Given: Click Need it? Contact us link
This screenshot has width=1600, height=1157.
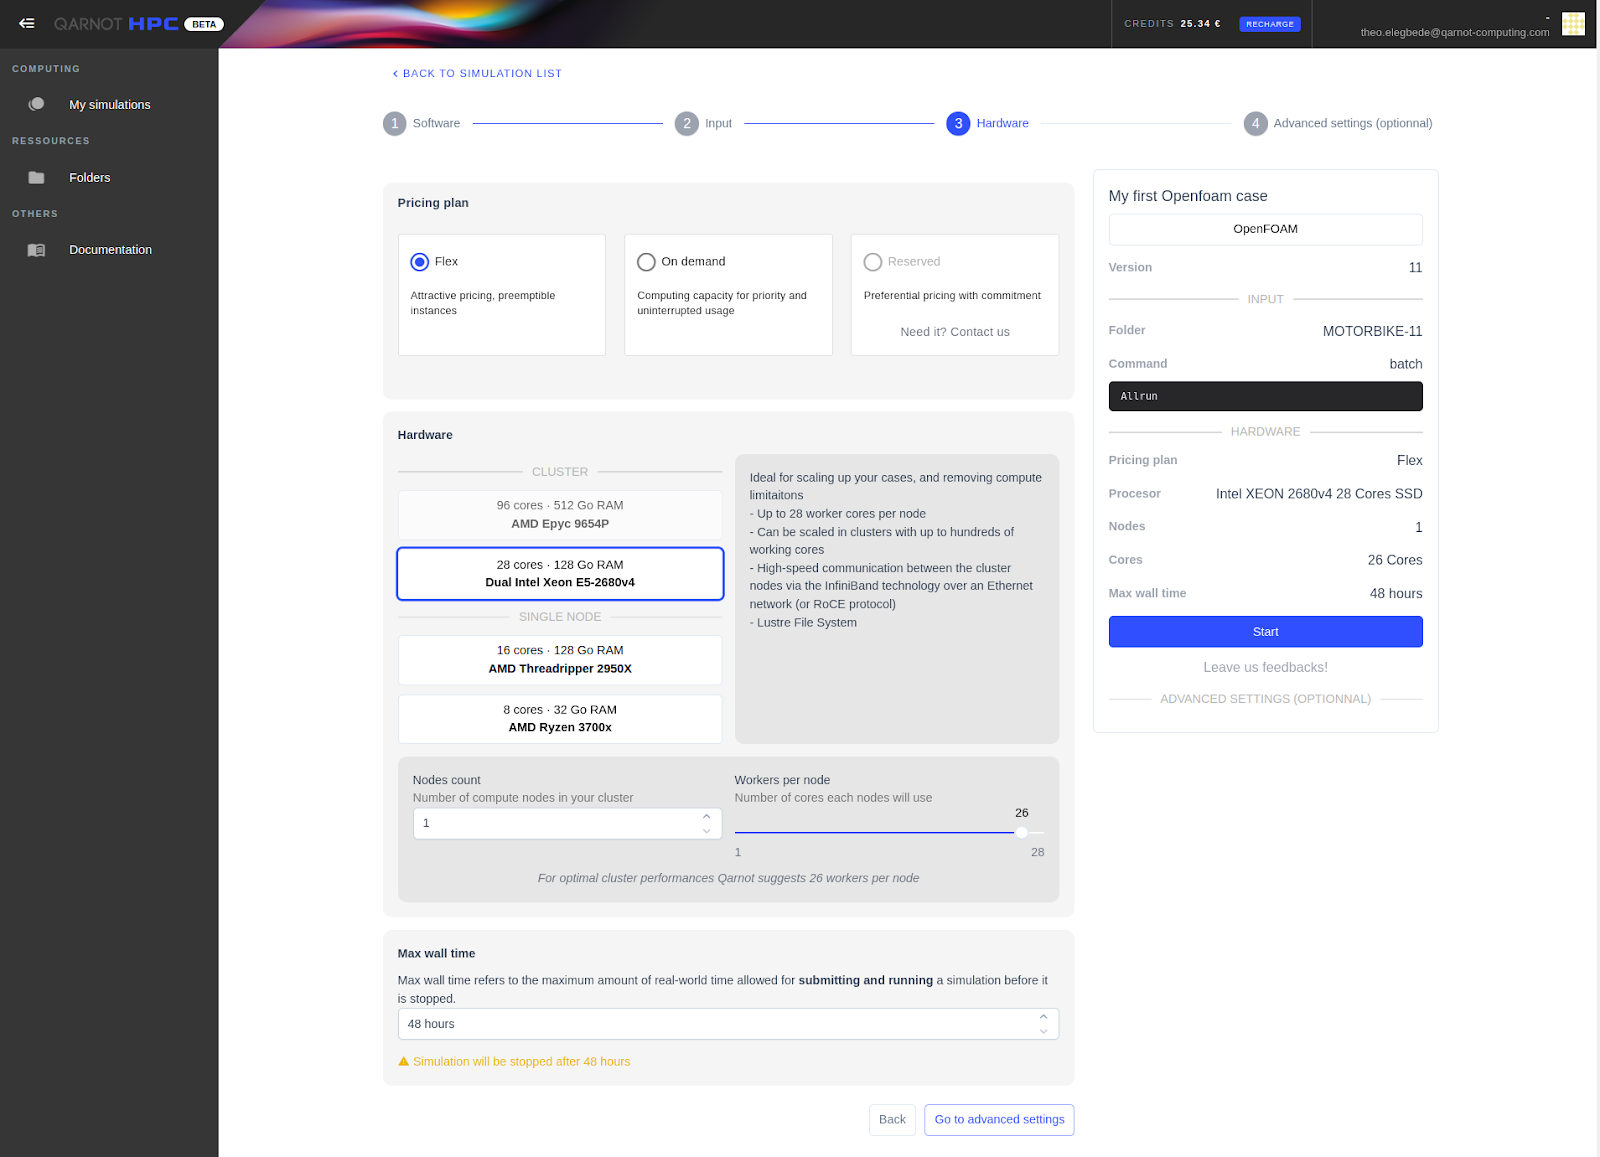Looking at the screenshot, I should coord(955,332).
